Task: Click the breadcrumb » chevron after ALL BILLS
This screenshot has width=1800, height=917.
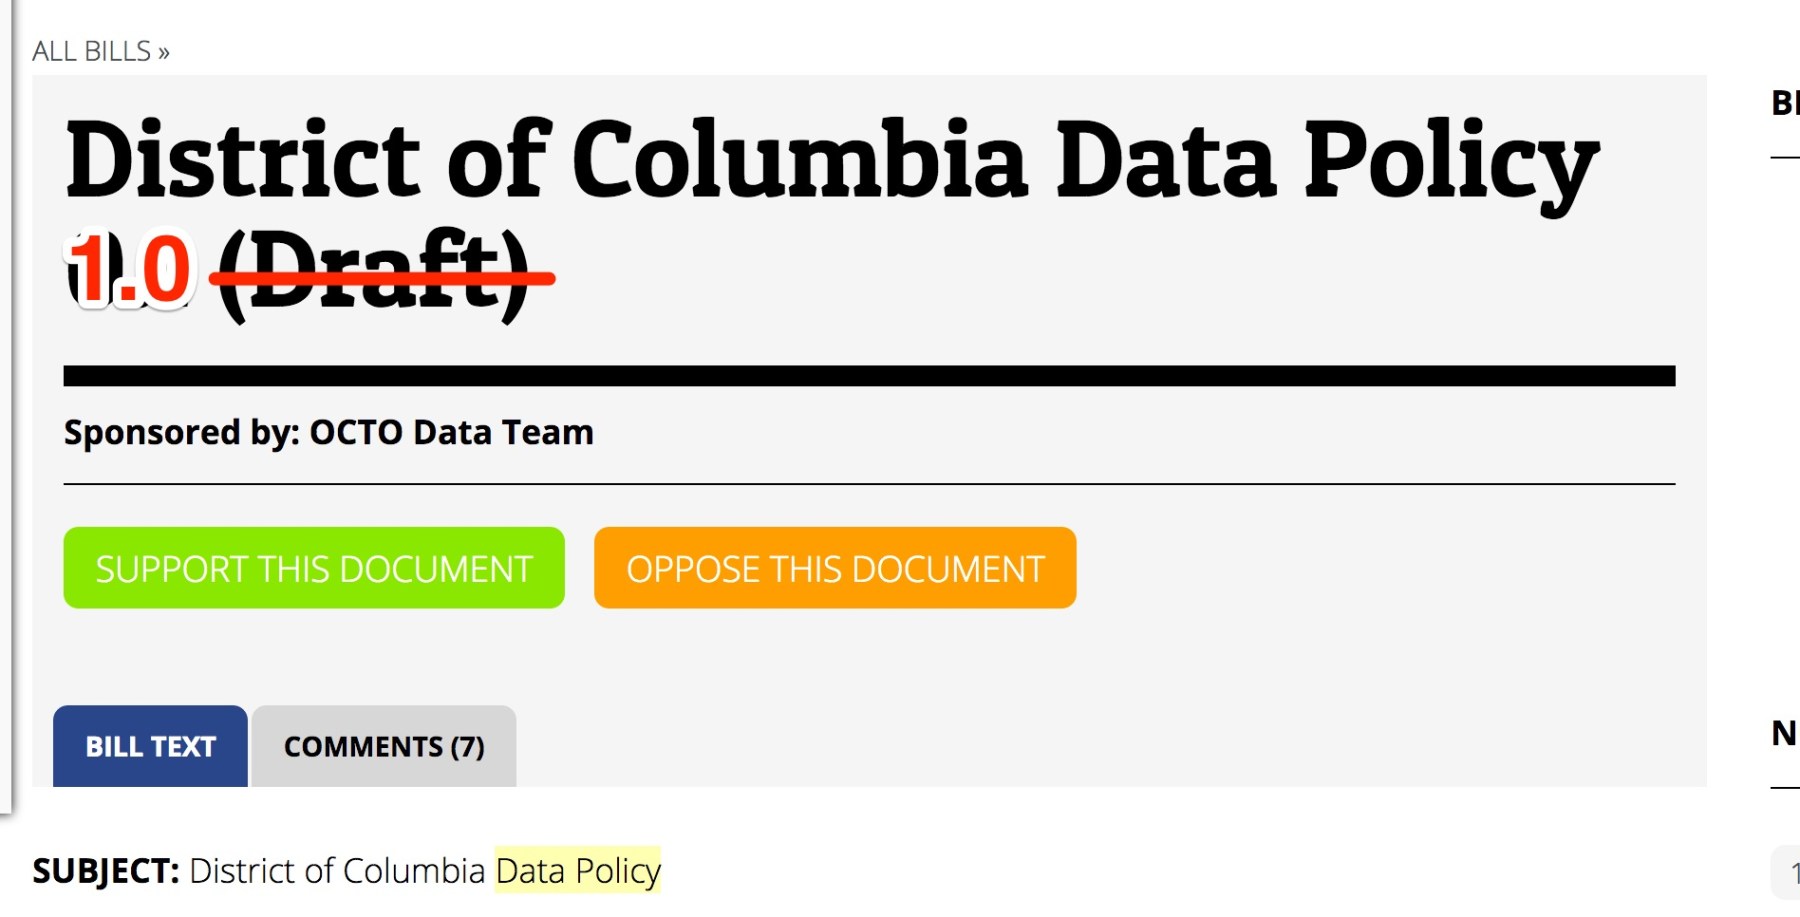Action: click(x=164, y=52)
